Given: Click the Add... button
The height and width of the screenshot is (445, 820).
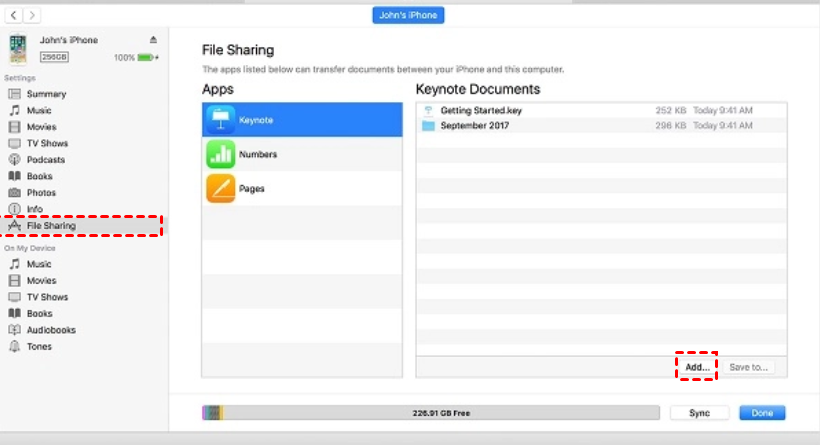Looking at the screenshot, I should pos(697,367).
